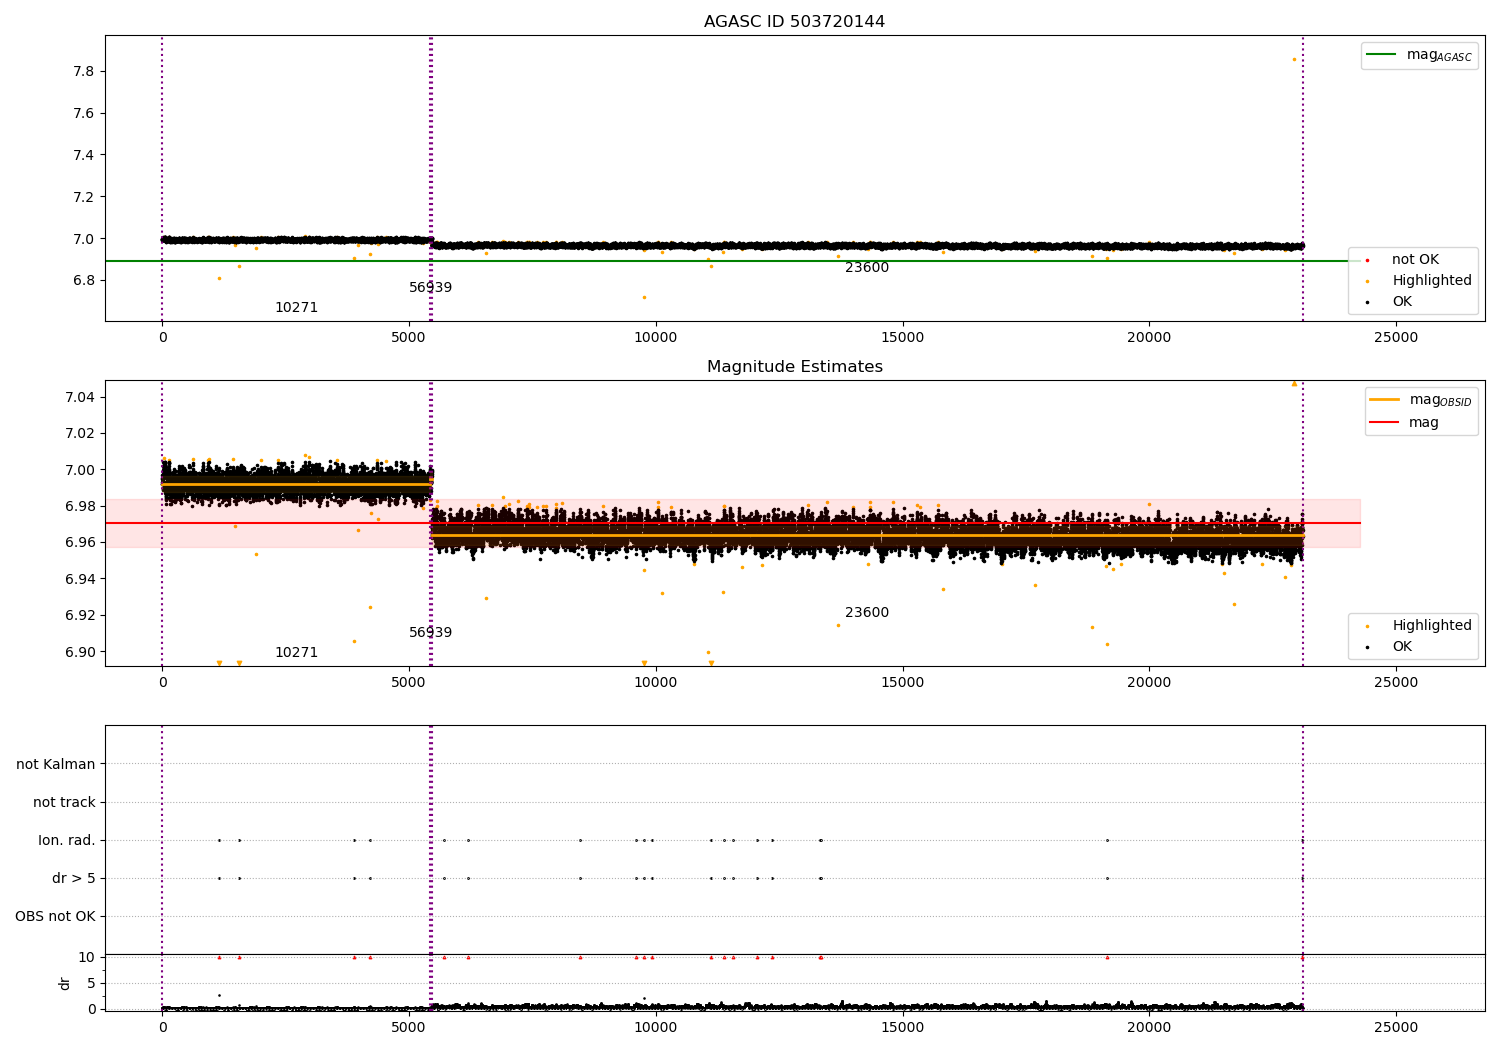Click the 56939 annotation in Magnitude Estimates panel
The height and width of the screenshot is (1050, 1500).
(431, 633)
